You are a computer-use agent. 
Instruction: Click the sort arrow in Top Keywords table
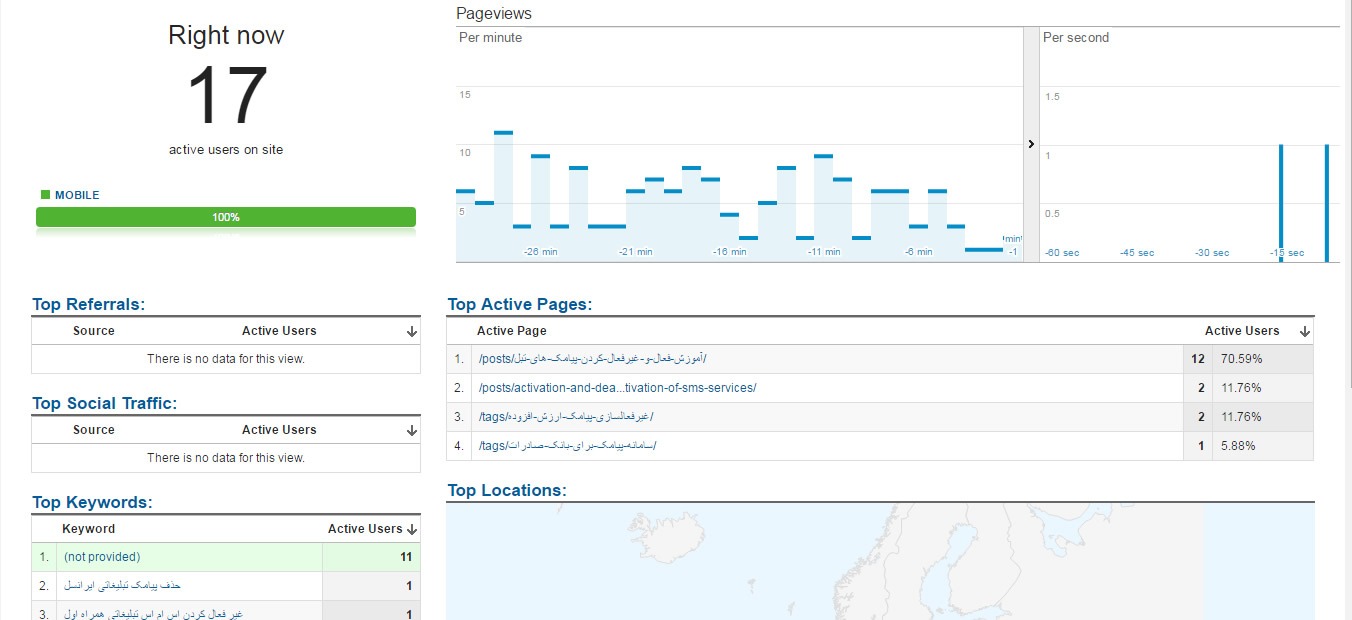[x=412, y=530]
